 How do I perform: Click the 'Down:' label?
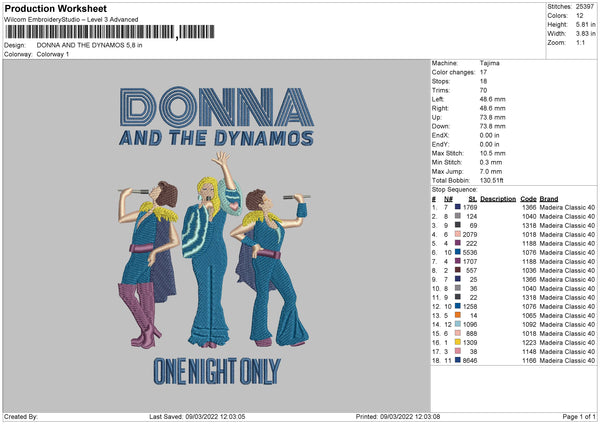(x=440, y=126)
